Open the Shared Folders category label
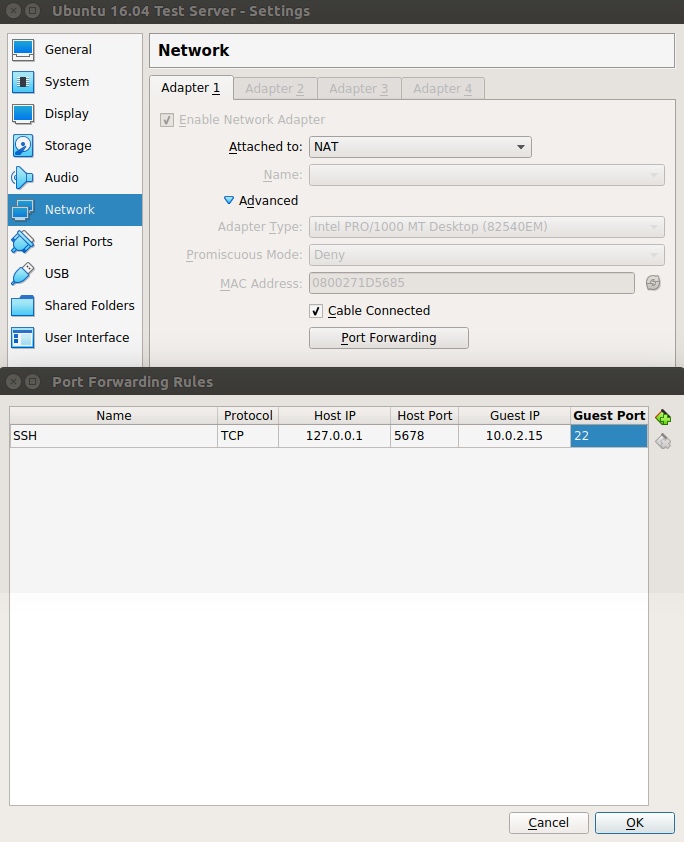The height and width of the screenshot is (842, 684). pyautogui.click(x=90, y=306)
